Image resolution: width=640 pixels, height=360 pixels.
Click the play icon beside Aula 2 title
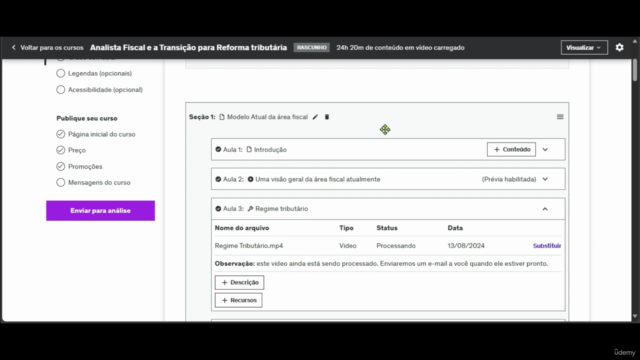[251, 179]
